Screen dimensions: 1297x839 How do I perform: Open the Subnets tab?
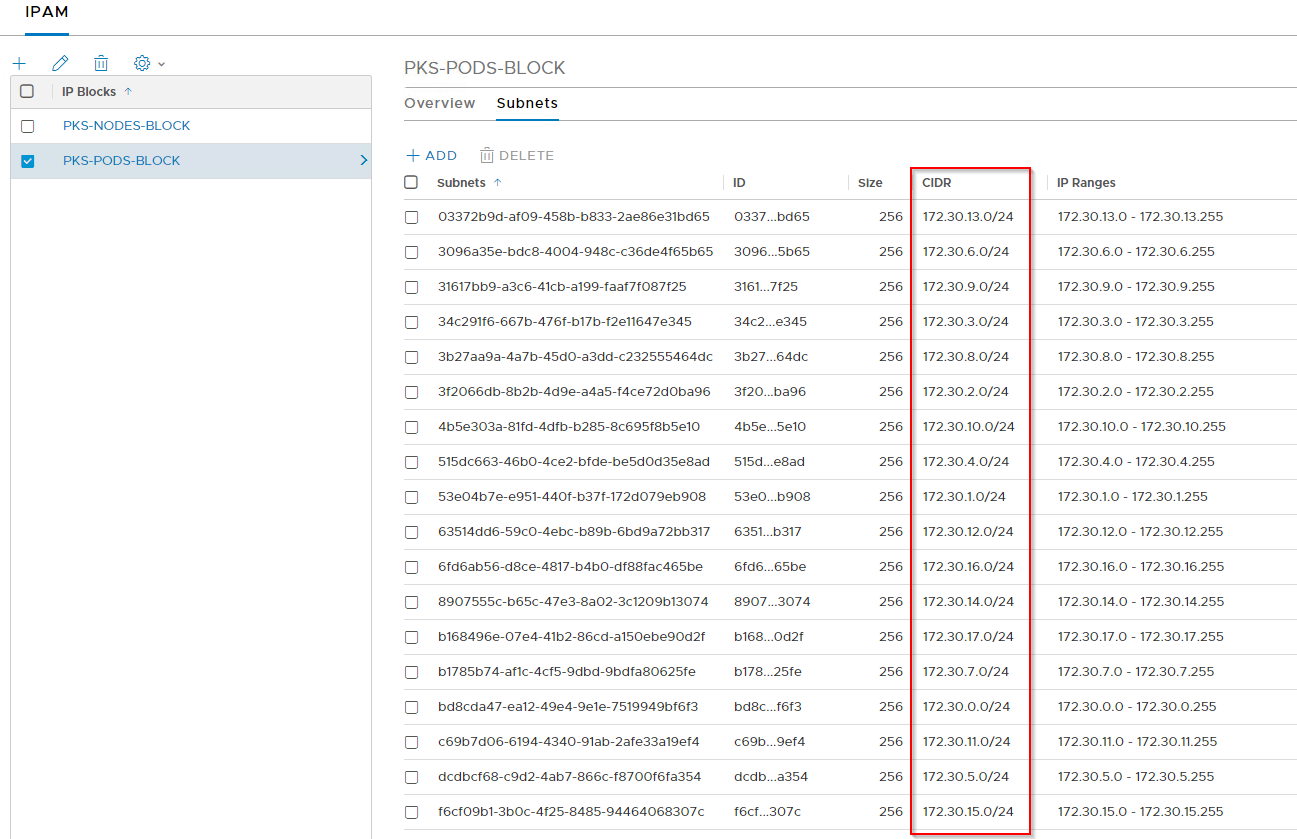point(527,103)
